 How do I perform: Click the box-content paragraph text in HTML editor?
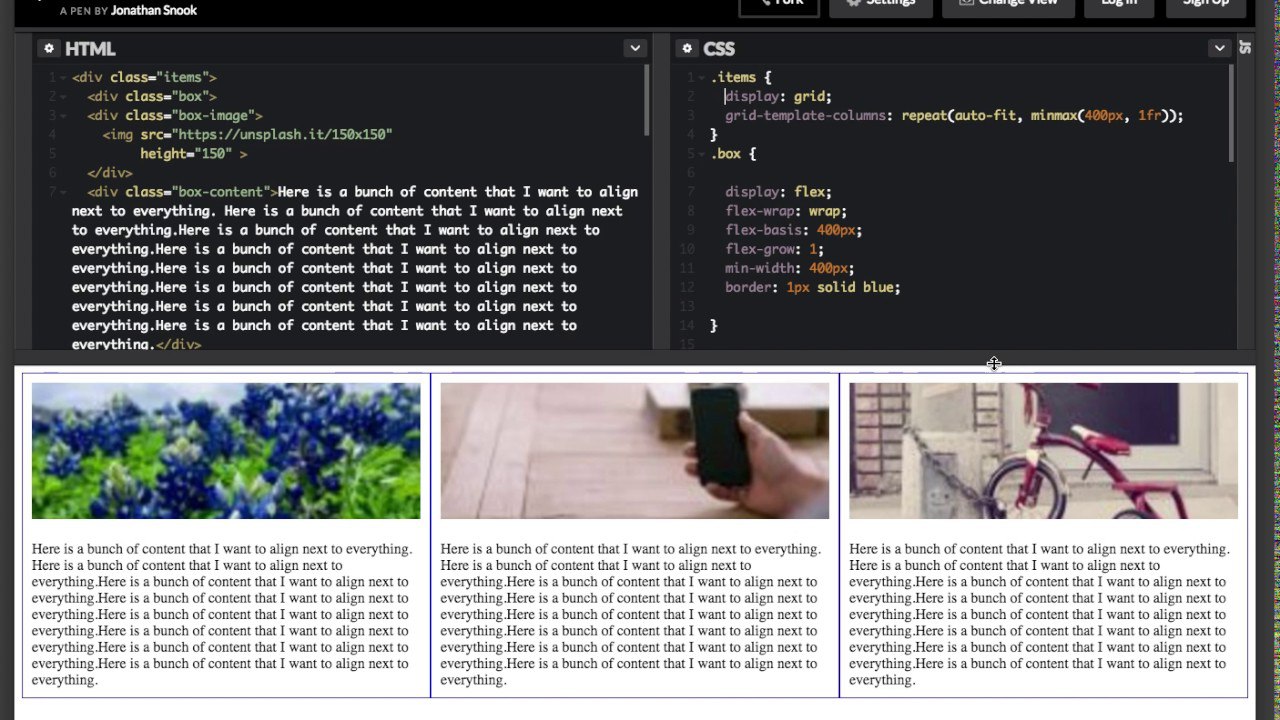click(355, 267)
